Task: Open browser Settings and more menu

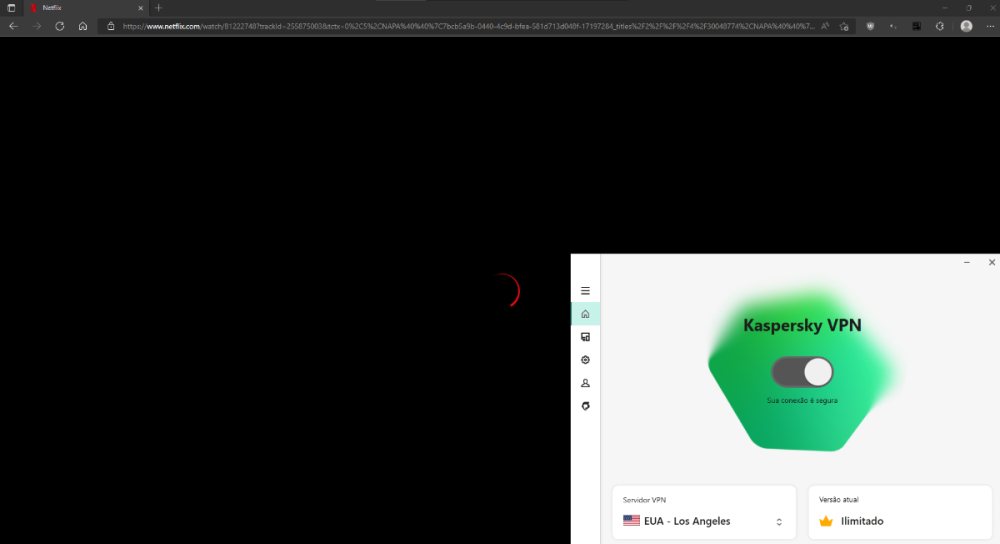Action: (x=990, y=26)
